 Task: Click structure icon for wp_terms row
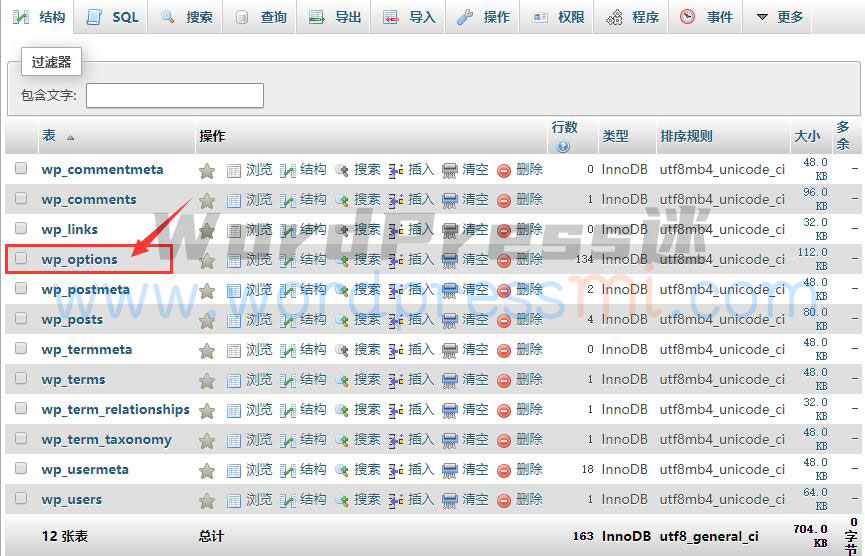tap(288, 381)
